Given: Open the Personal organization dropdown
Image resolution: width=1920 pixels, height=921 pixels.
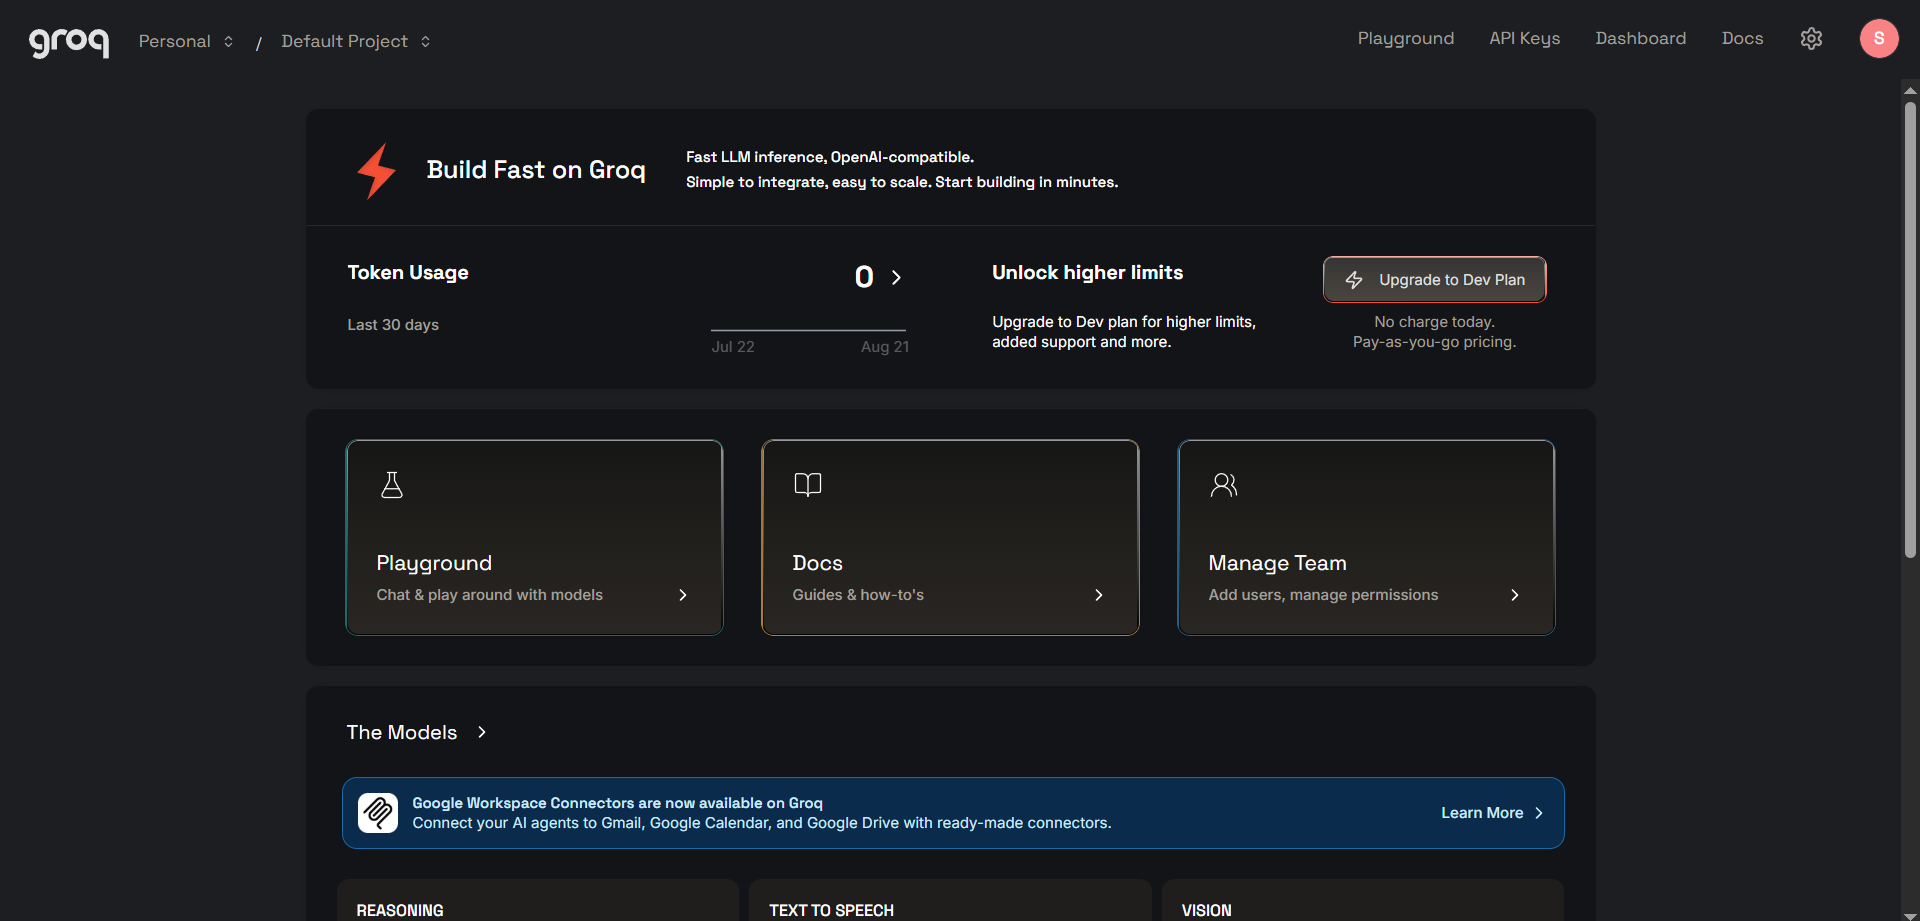Looking at the screenshot, I should tap(186, 41).
